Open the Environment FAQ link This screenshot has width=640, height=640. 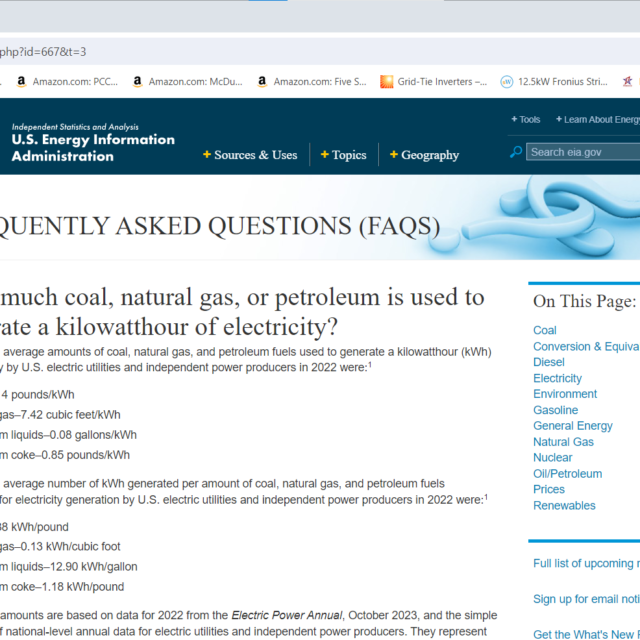click(x=564, y=394)
